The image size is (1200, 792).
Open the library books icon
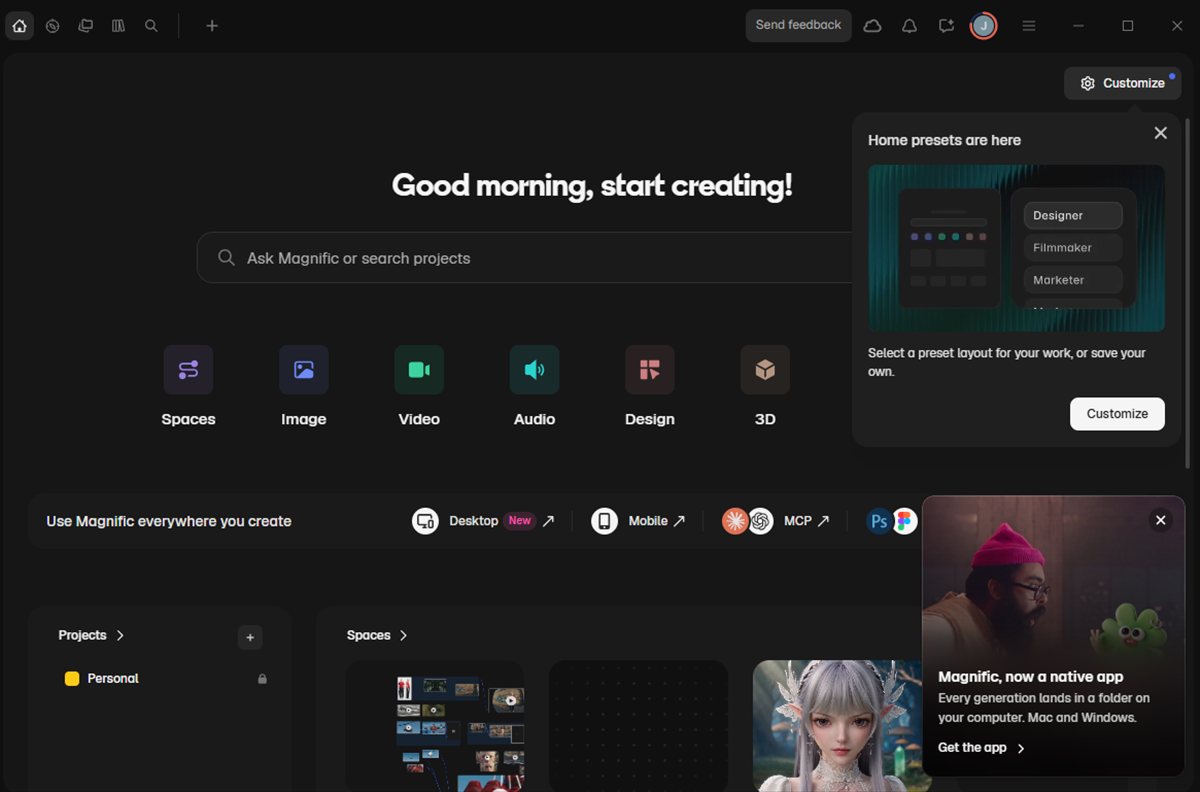click(x=118, y=26)
